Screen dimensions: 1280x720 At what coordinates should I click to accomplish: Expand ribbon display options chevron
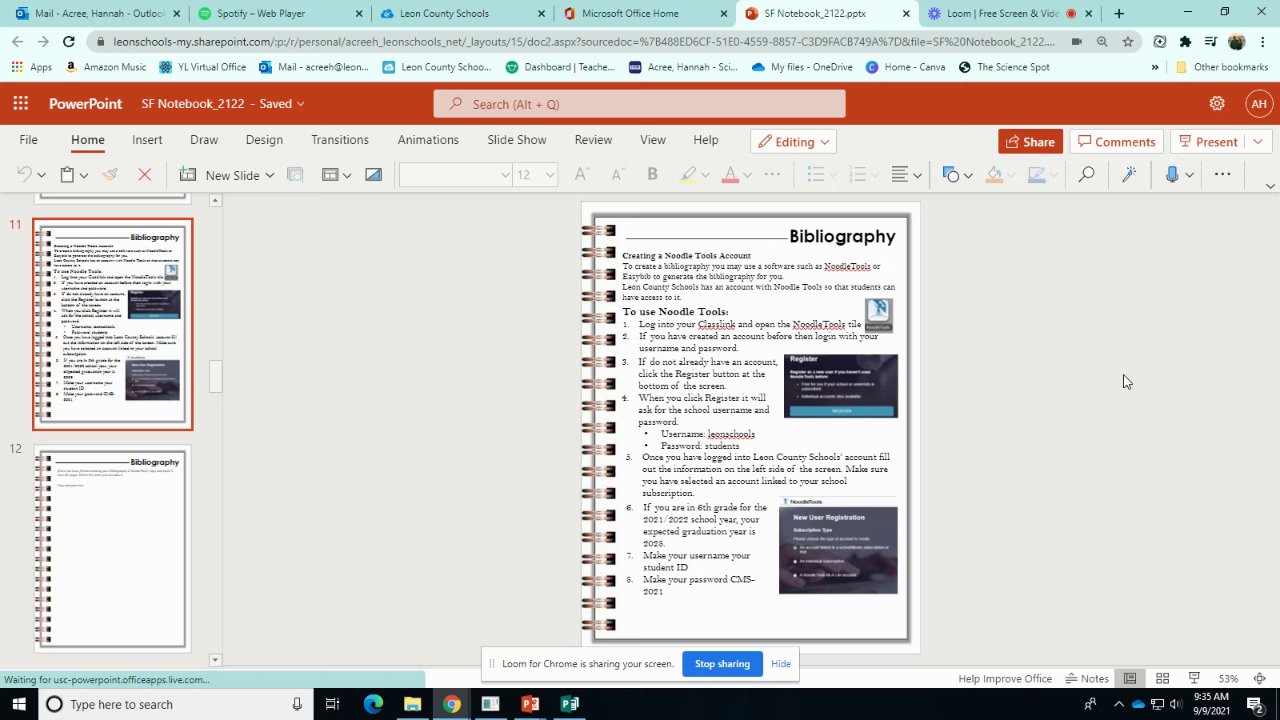(x=1270, y=186)
